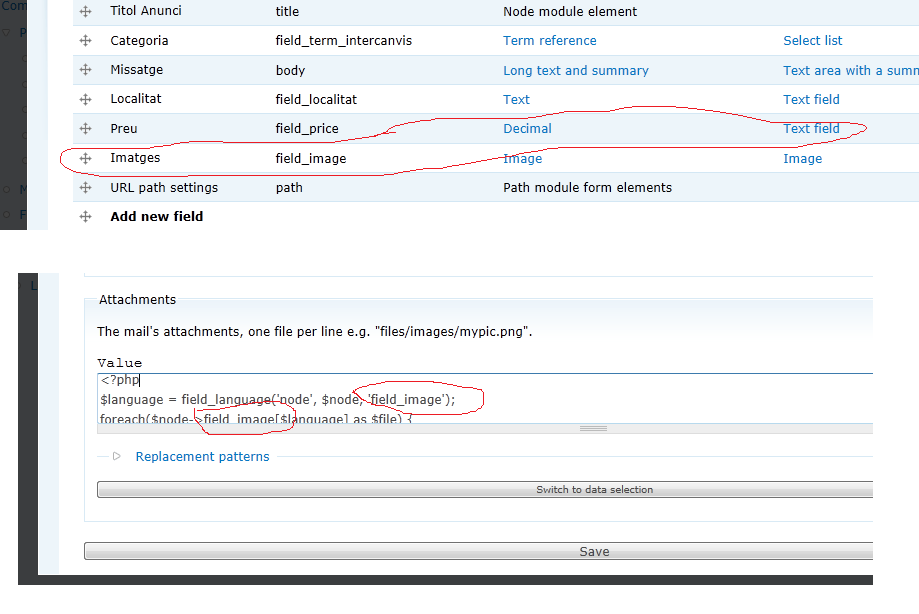Select the Categoria label
Viewport: 919px width, 614px height.
click(139, 40)
